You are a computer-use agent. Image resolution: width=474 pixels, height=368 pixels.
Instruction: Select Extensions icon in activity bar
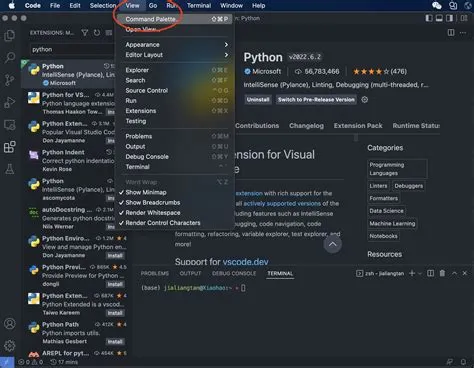10,147
